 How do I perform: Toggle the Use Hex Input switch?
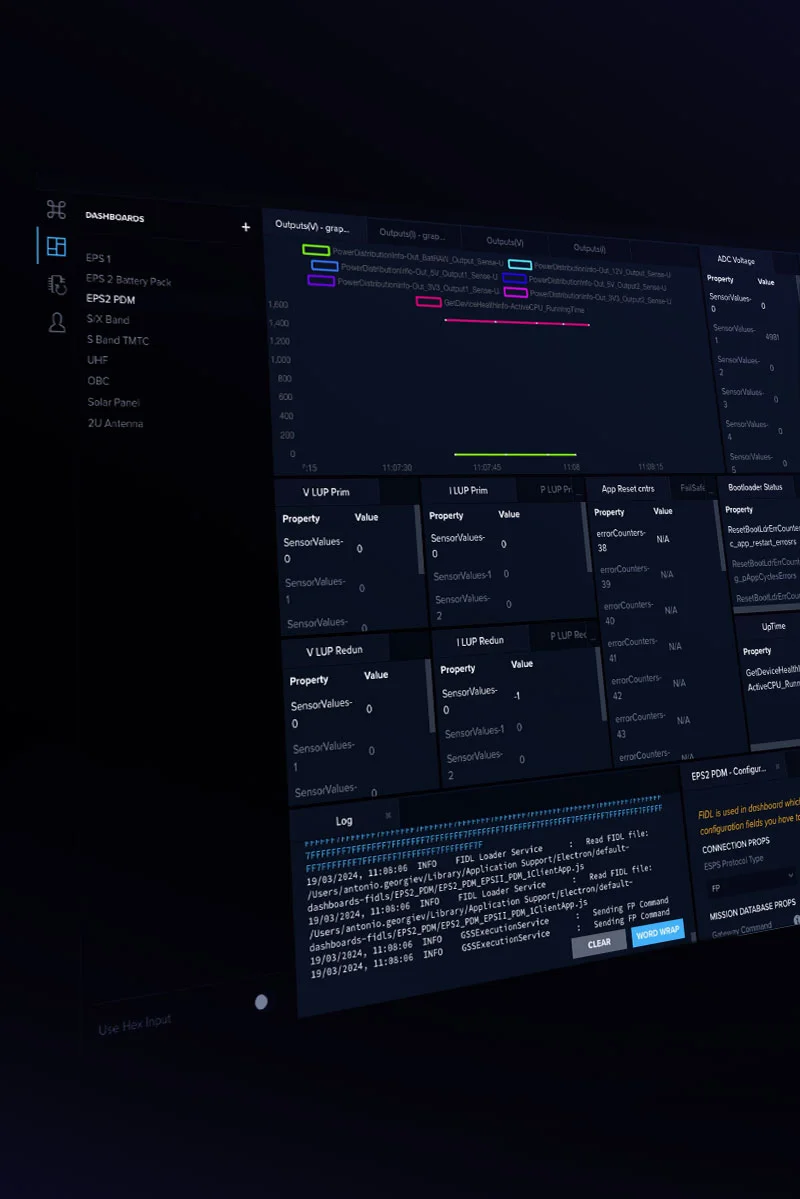261,1002
